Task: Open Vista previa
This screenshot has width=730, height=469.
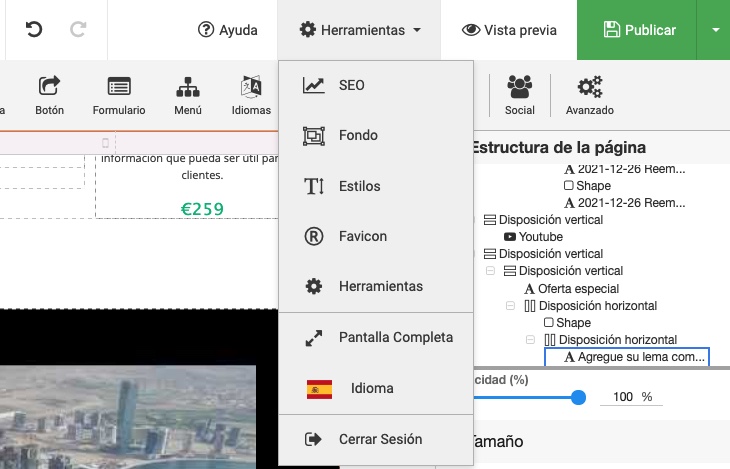Action: 509,30
